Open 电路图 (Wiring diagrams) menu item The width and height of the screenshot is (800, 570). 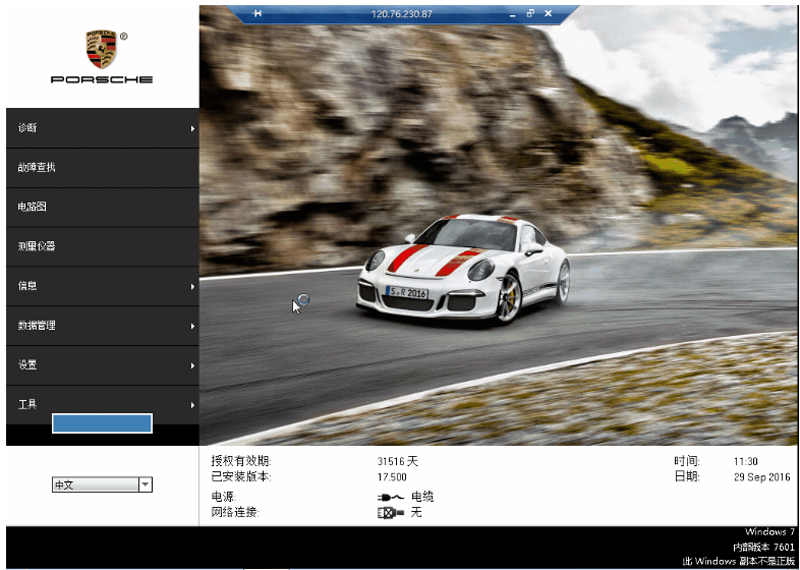tap(103, 207)
